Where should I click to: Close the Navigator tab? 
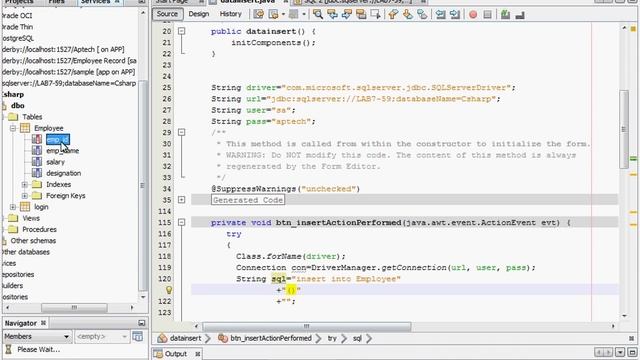point(43,322)
